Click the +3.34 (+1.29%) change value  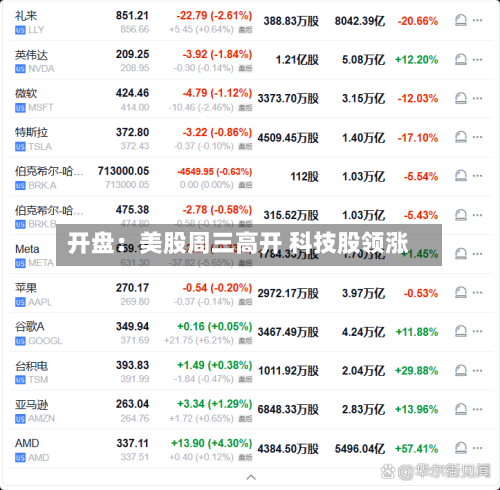(214, 404)
